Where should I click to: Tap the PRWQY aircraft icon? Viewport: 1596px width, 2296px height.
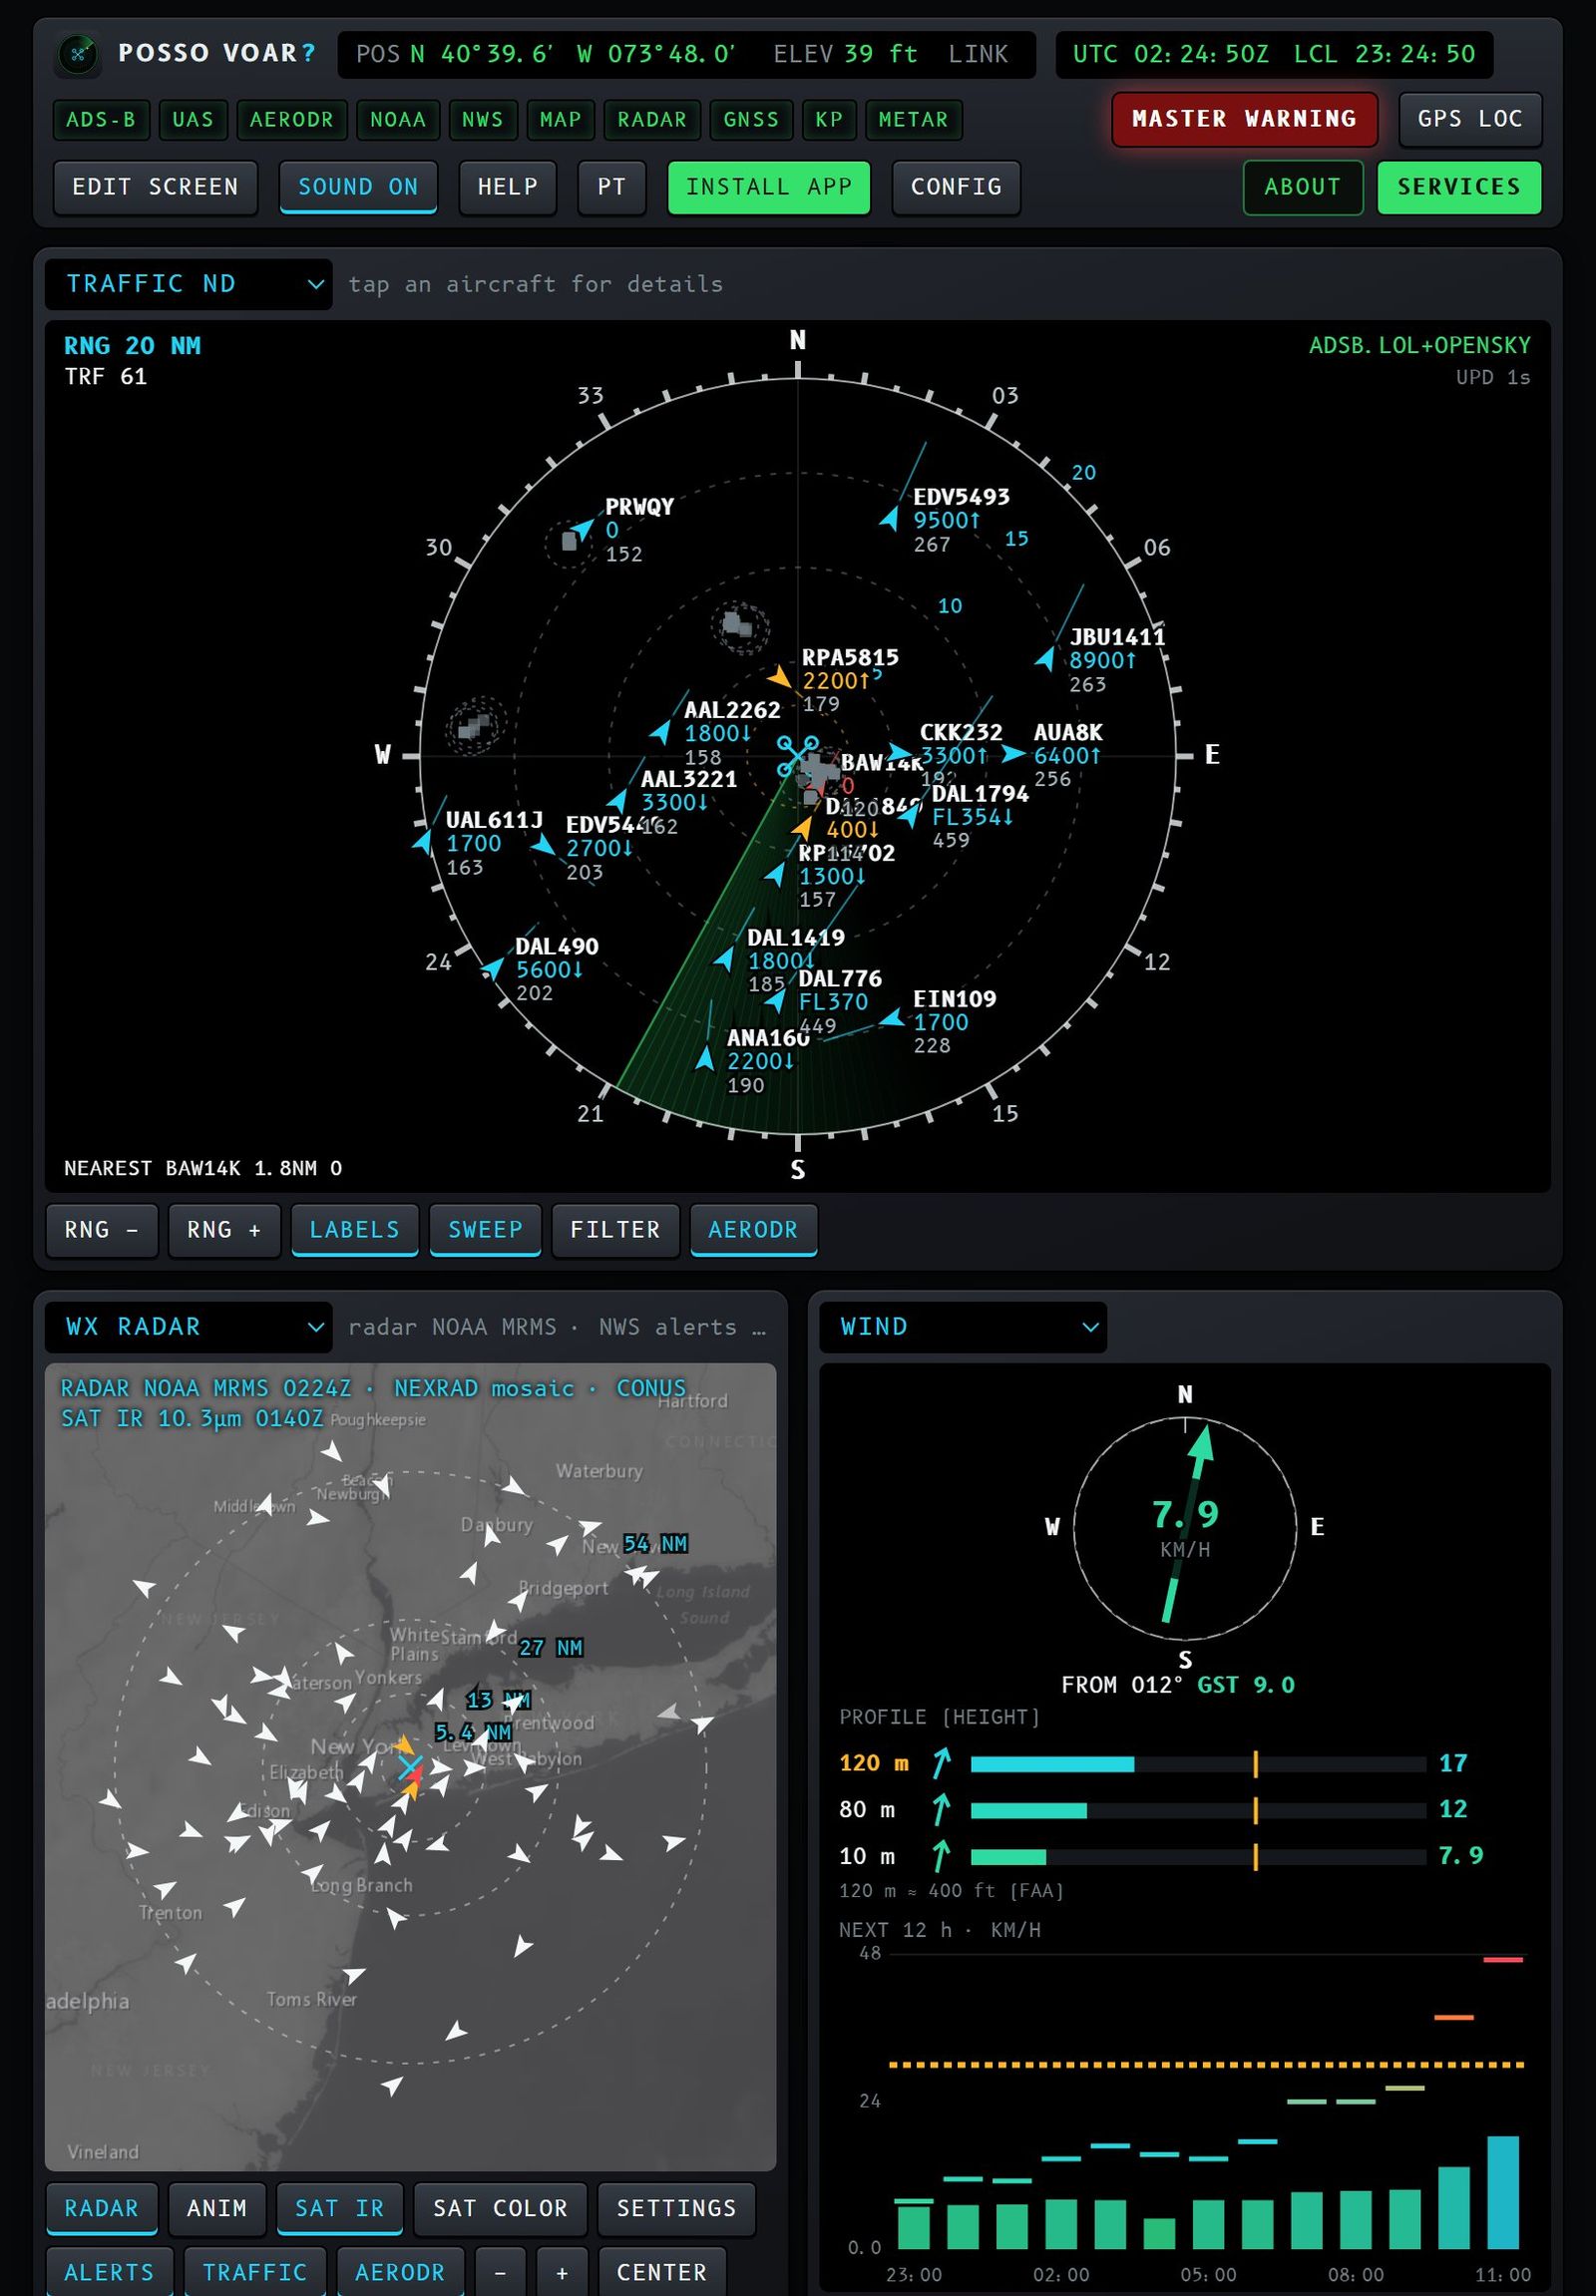[x=583, y=527]
